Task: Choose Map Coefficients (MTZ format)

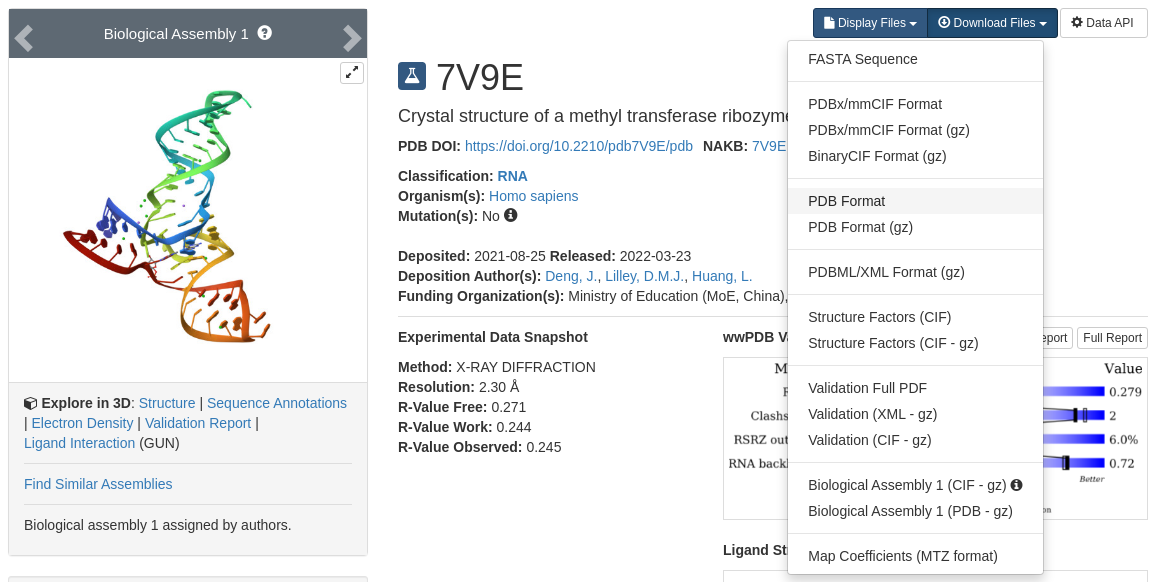Action: tap(902, 556)
